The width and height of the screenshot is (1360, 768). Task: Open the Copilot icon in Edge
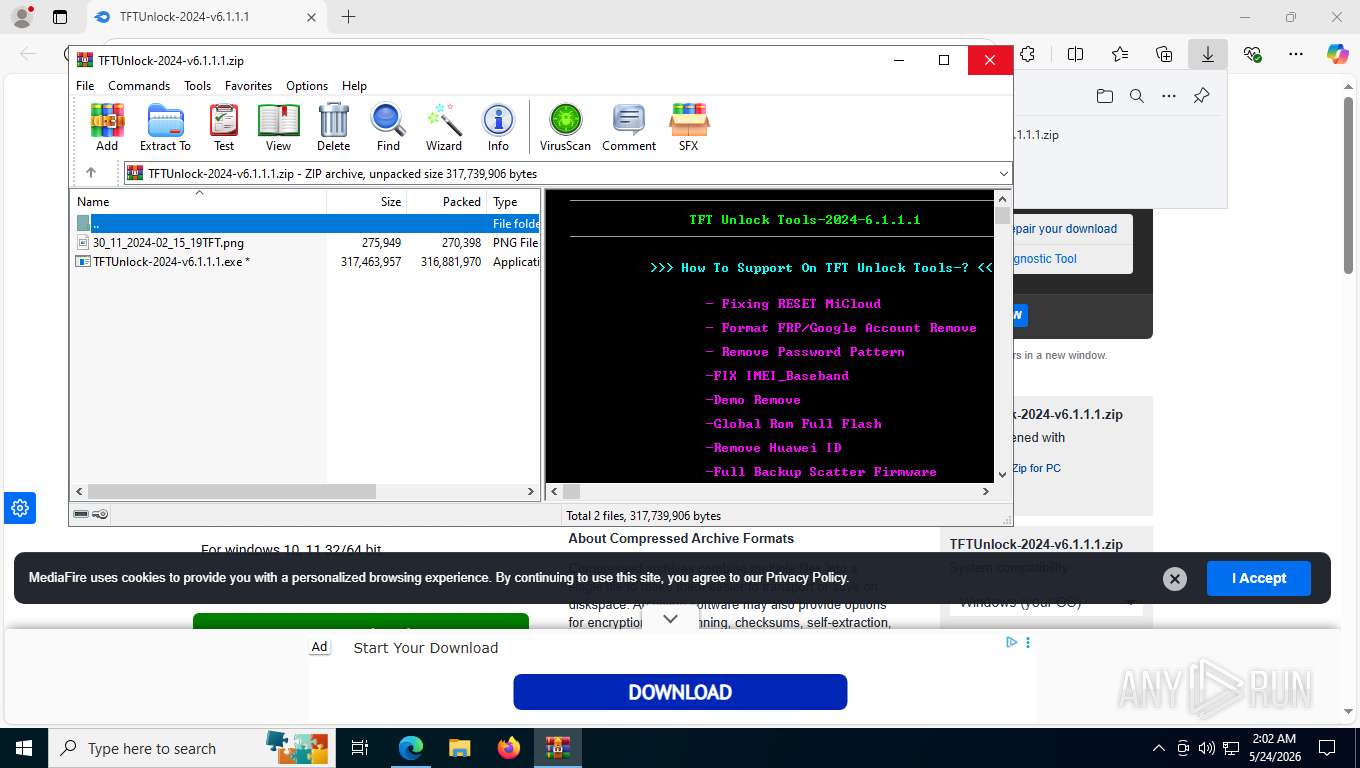[x=1338, y=54]
